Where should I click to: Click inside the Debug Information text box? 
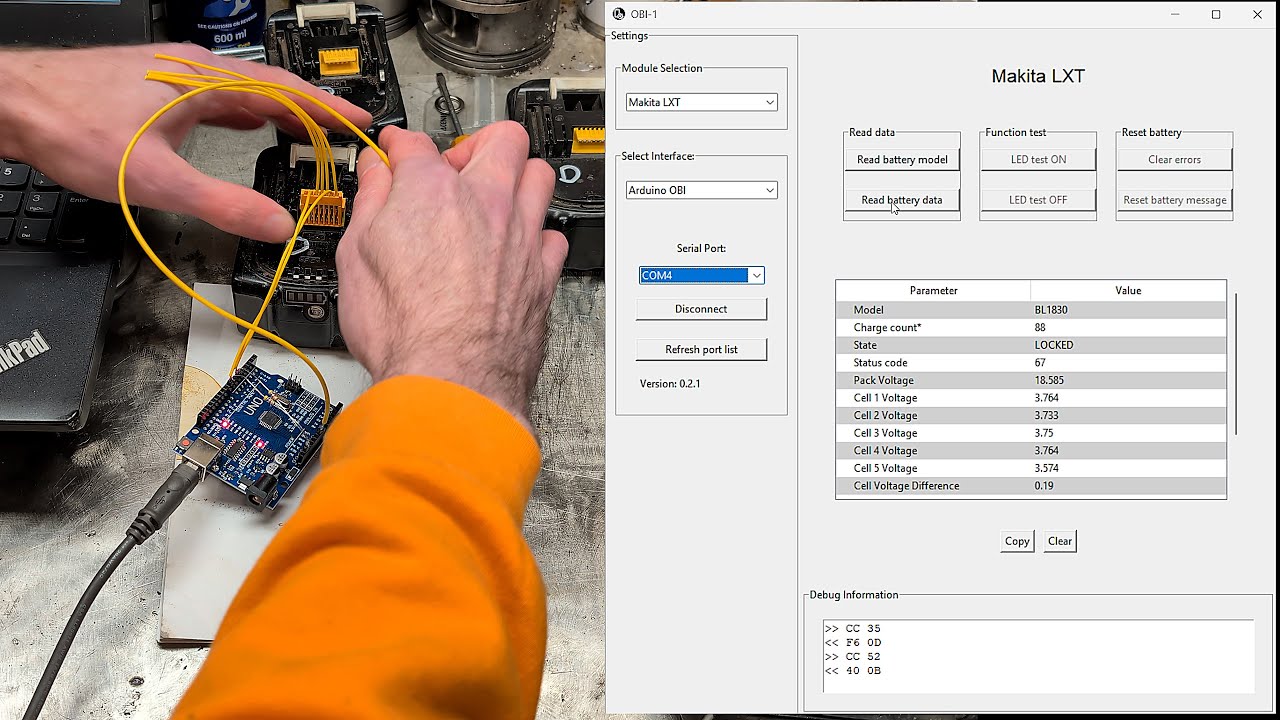click(1038, 656)
